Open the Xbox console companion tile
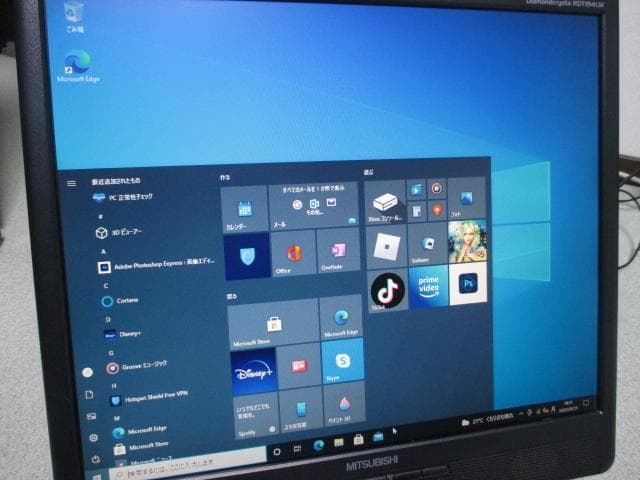The height and width of the screenshot is (480, 640). point(385,202)
